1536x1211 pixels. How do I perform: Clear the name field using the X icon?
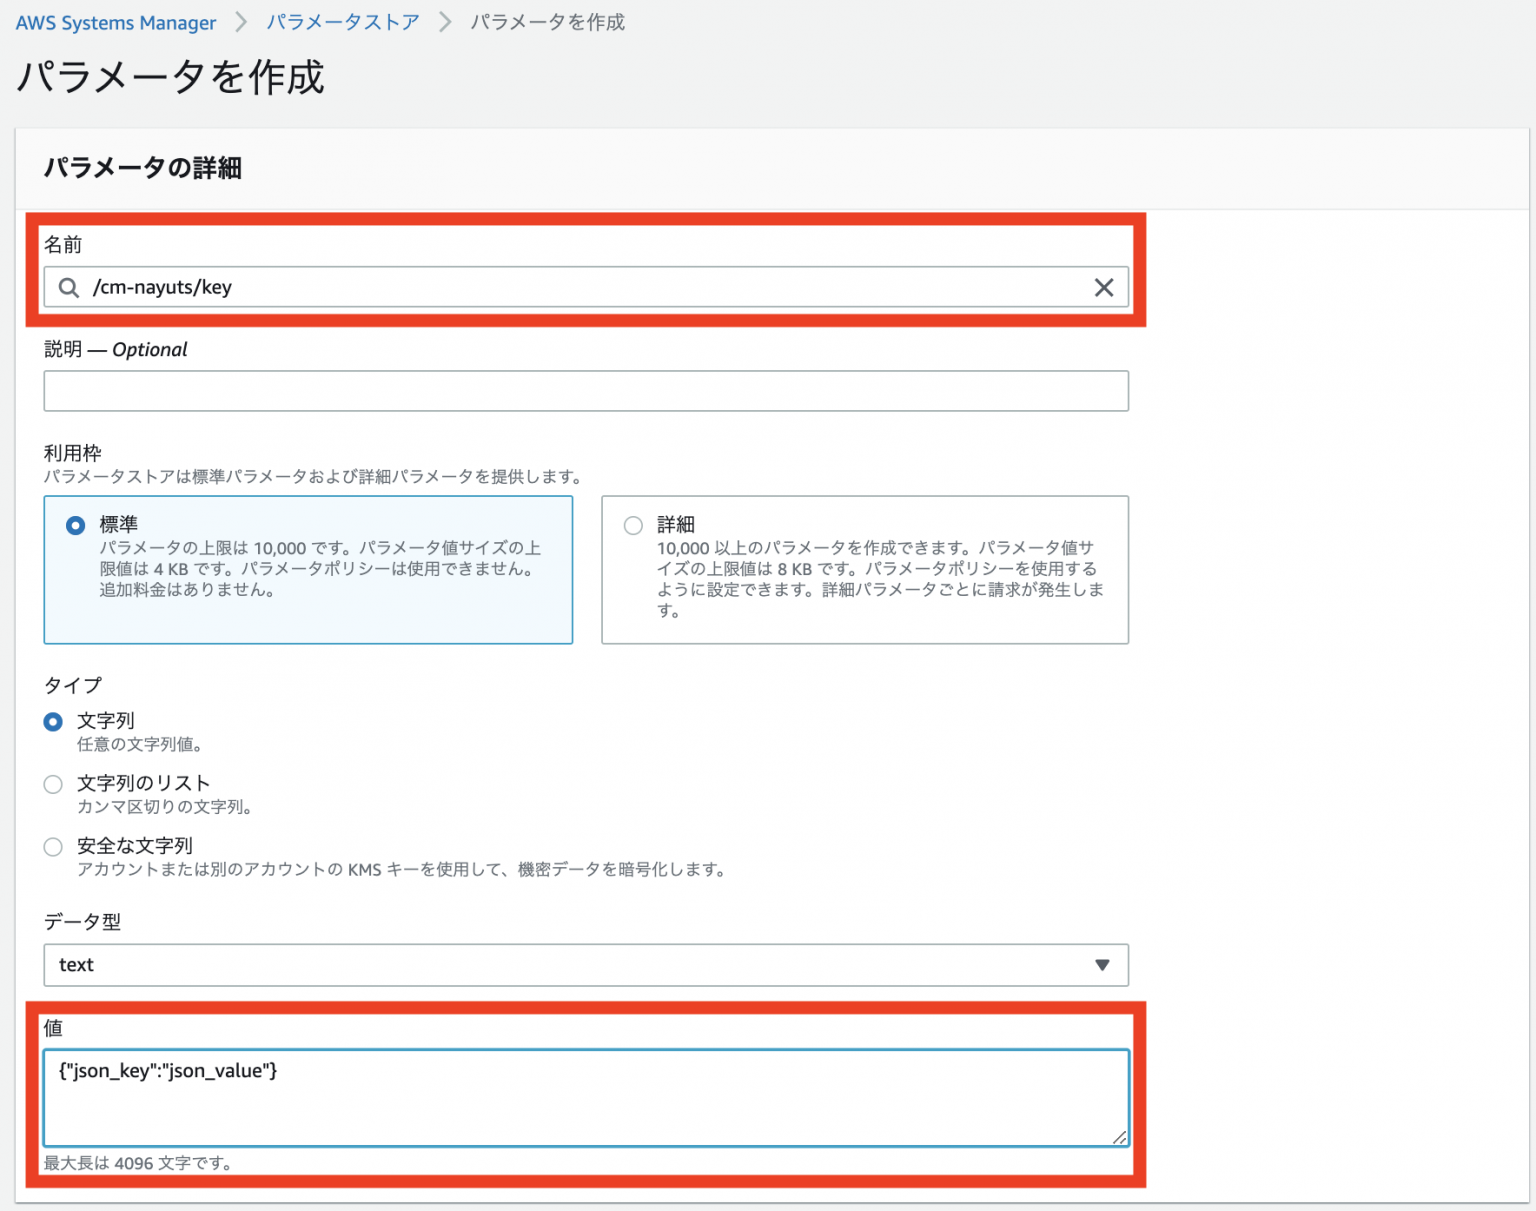coord(1104,287)
